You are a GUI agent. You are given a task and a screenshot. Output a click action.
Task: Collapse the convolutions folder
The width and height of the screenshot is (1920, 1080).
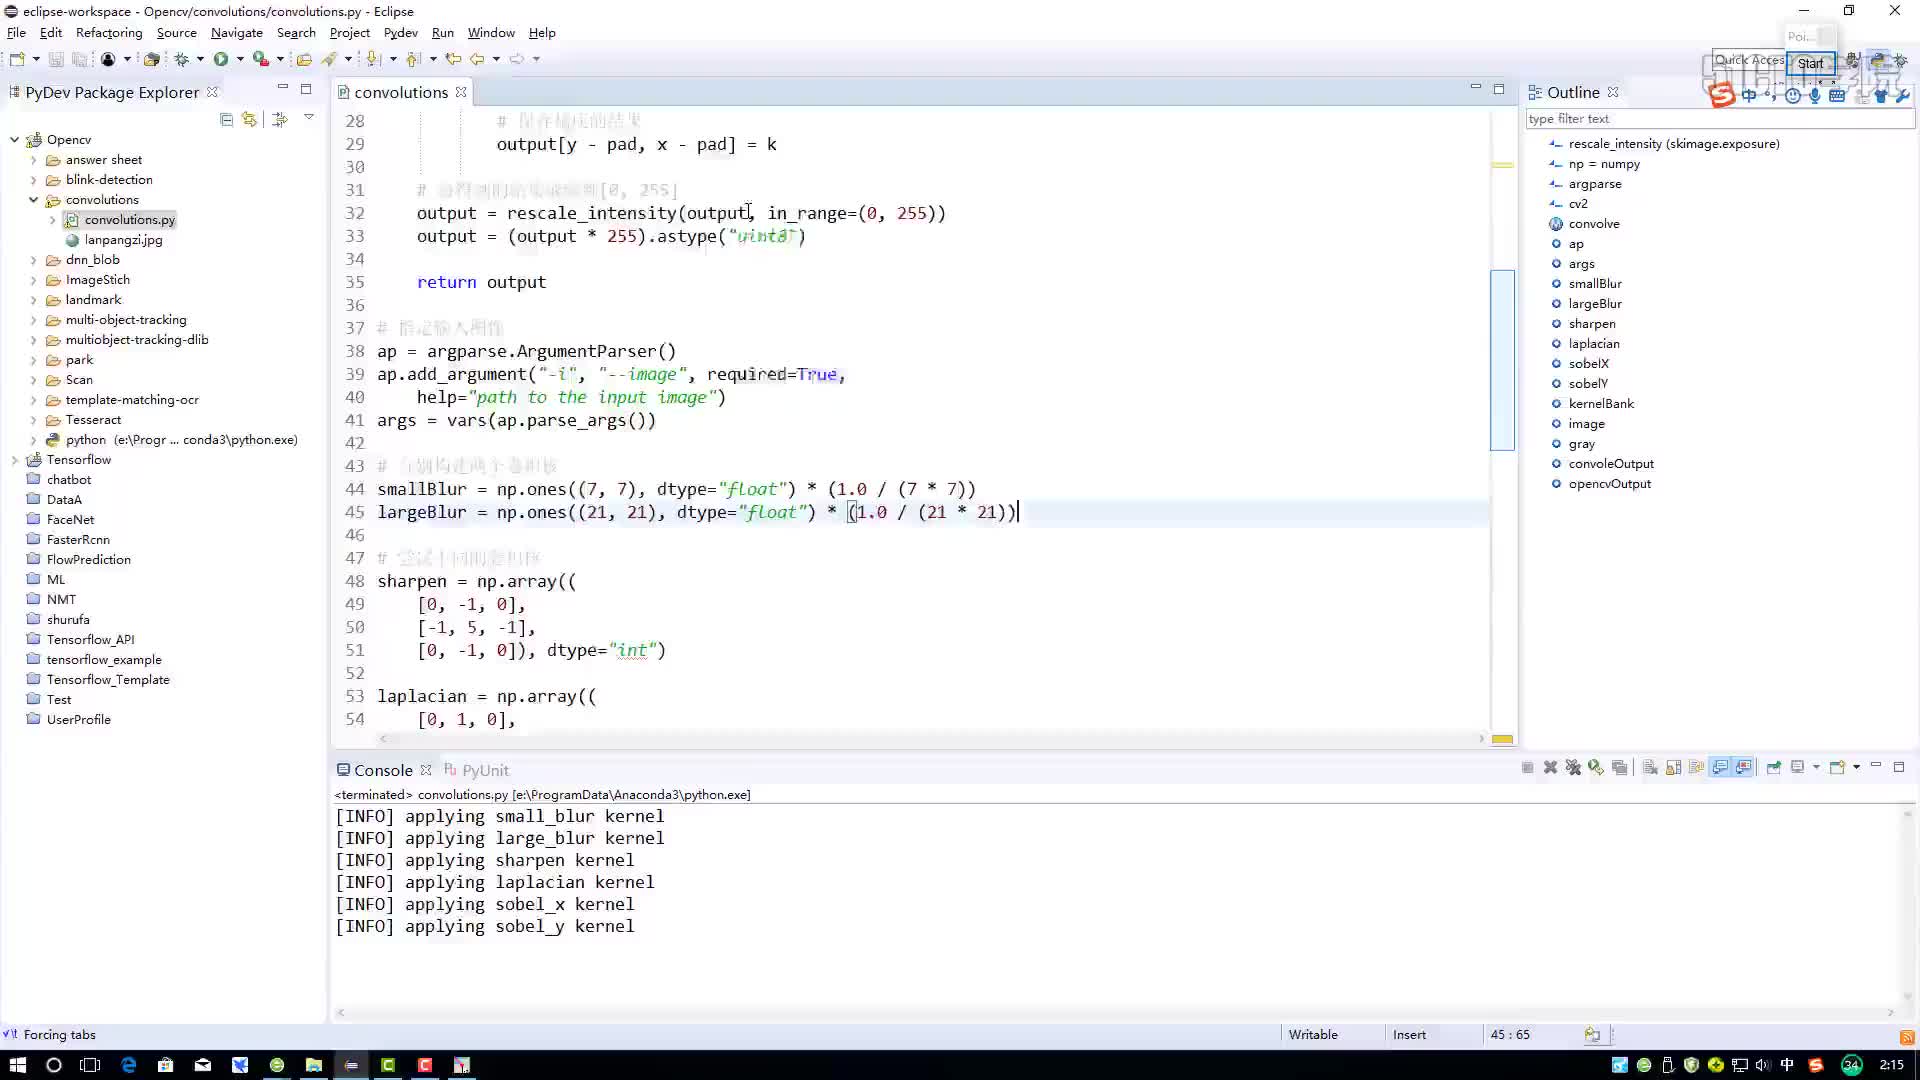click(x=33, y=200)
